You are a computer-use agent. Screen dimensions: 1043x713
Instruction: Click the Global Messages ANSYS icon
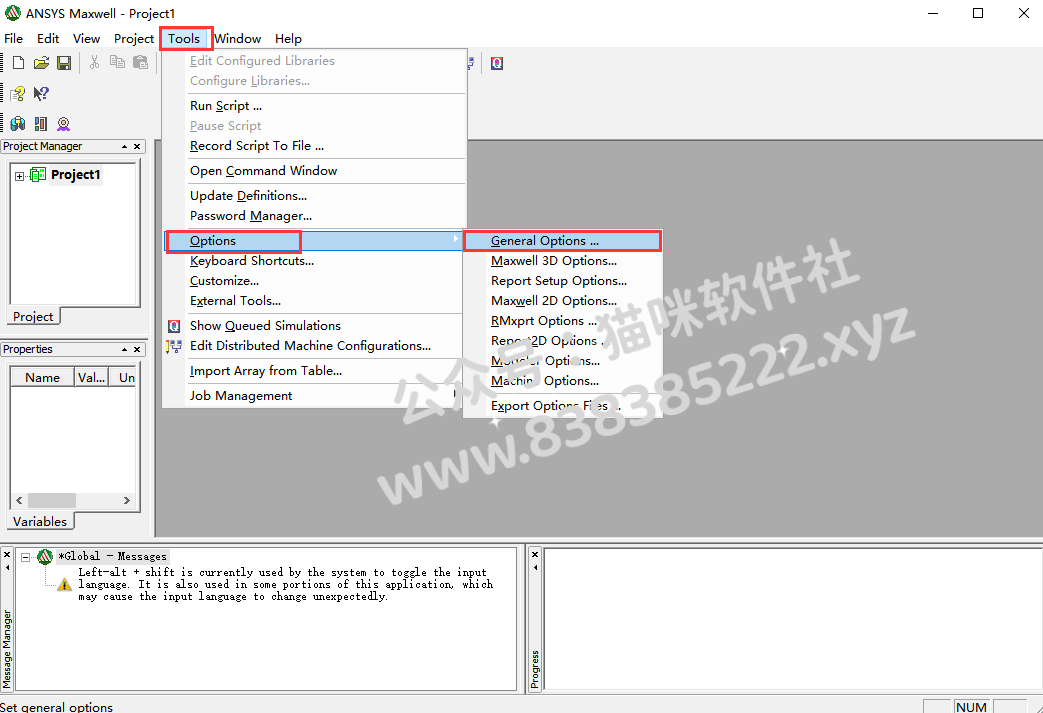(45, 557)
